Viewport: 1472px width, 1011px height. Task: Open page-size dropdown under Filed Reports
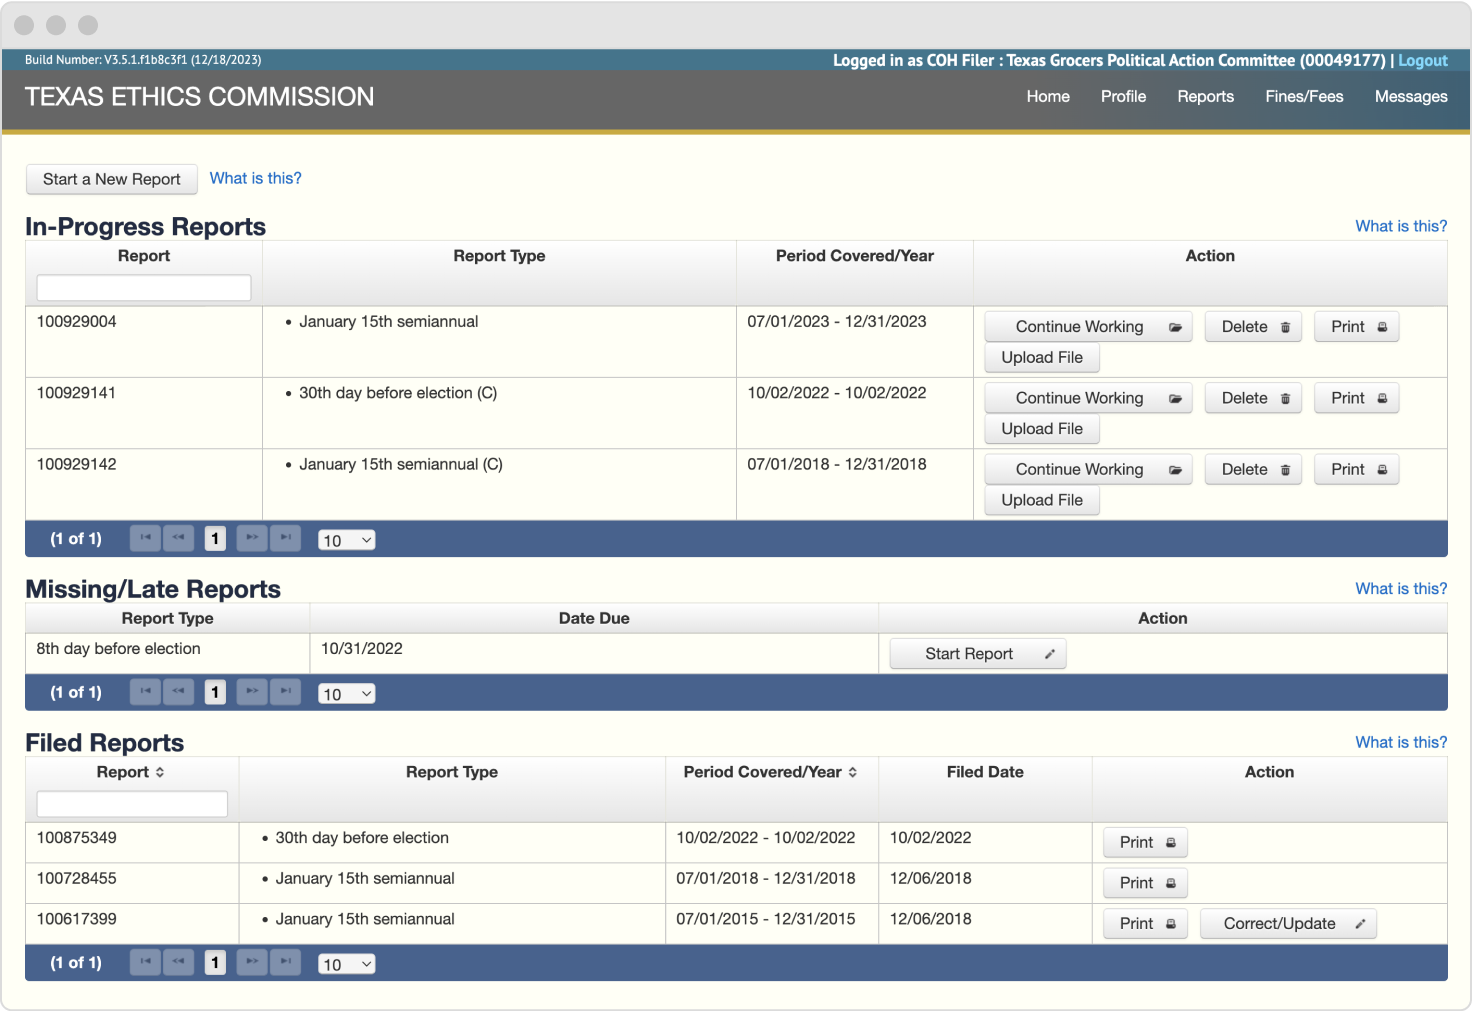click(x=346, y=963)
